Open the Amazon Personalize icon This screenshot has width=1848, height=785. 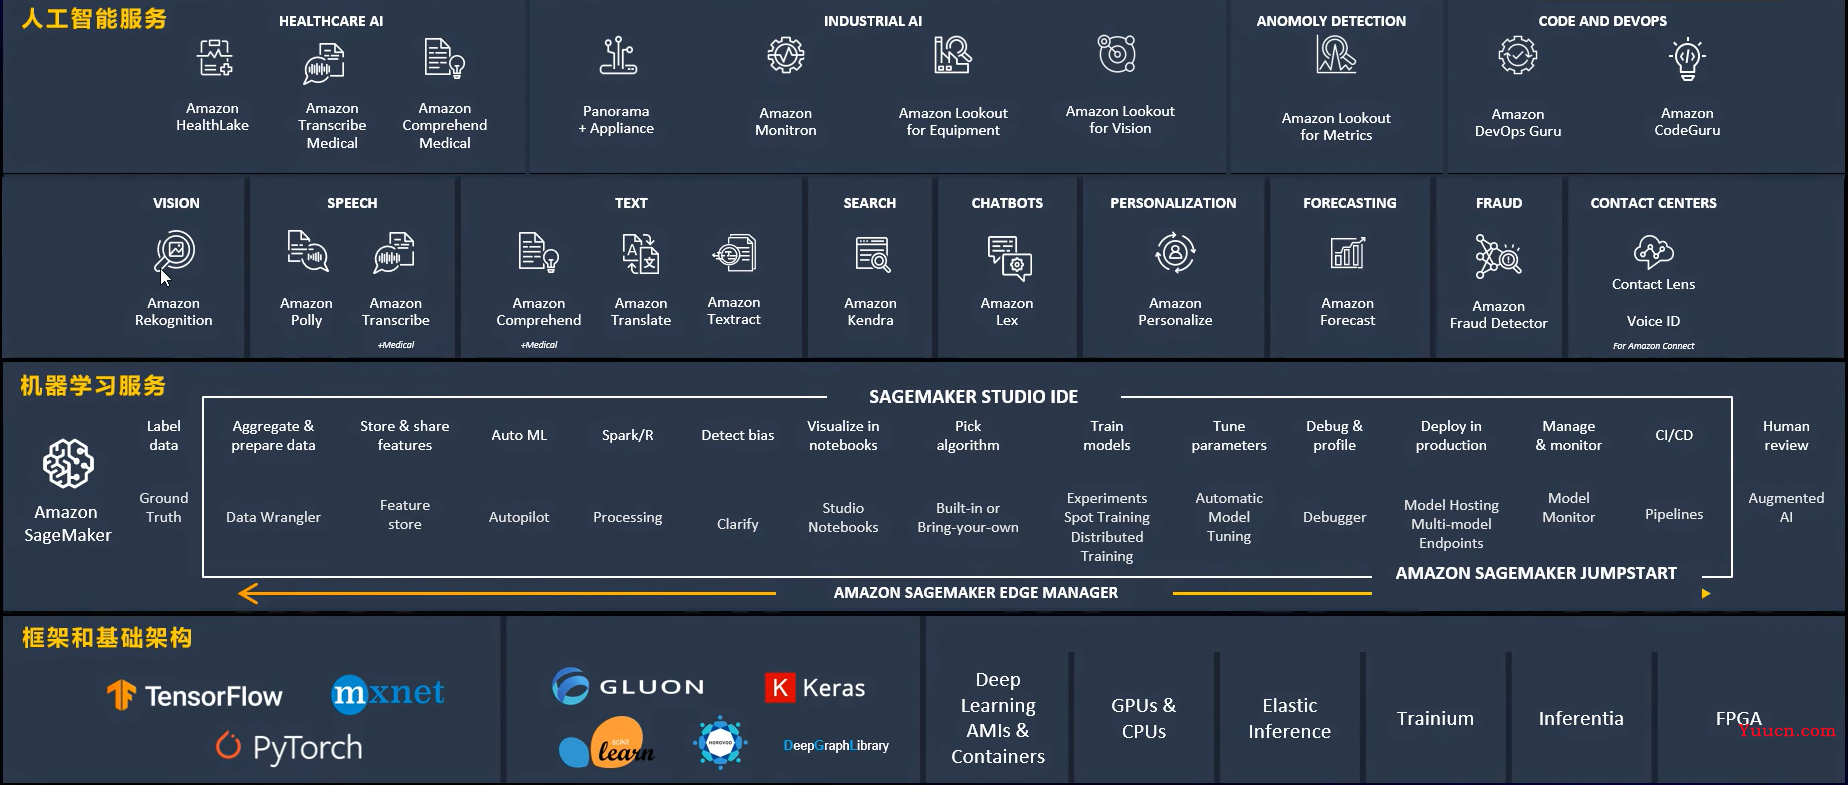point(1175,252)
